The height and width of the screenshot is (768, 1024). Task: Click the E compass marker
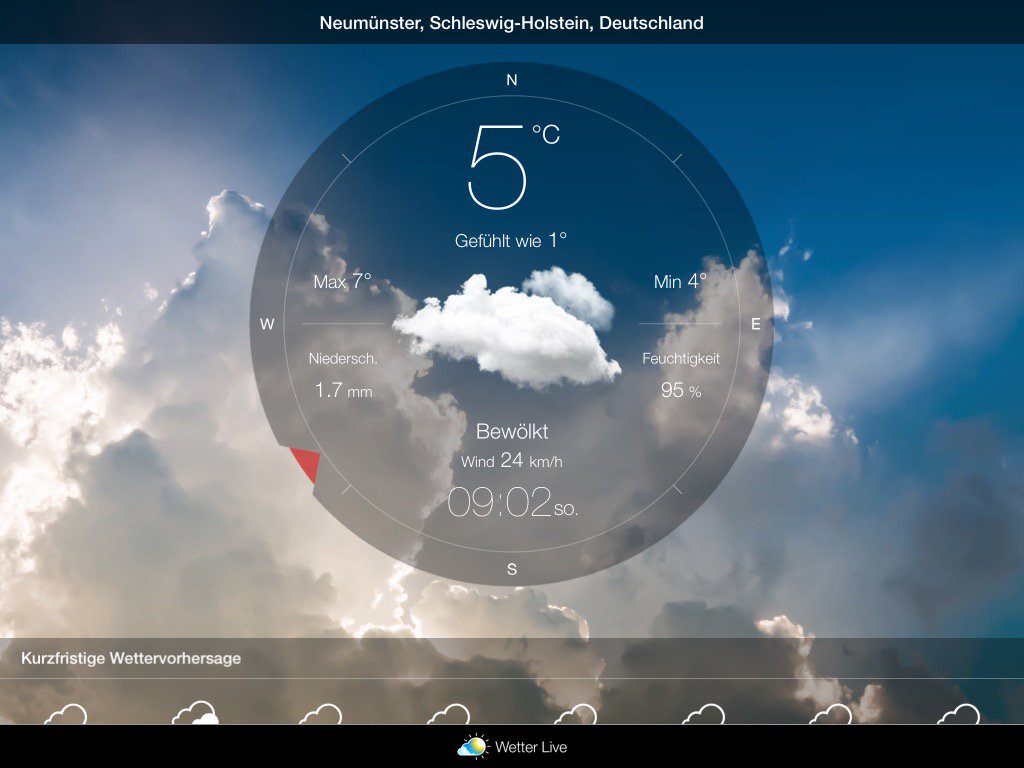coord(756,324)
